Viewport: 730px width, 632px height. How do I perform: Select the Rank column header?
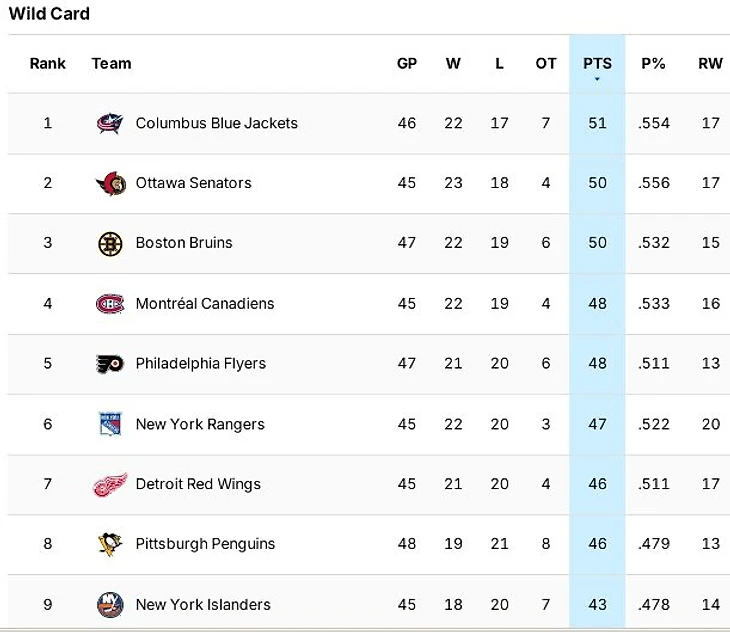click(47, 64)
